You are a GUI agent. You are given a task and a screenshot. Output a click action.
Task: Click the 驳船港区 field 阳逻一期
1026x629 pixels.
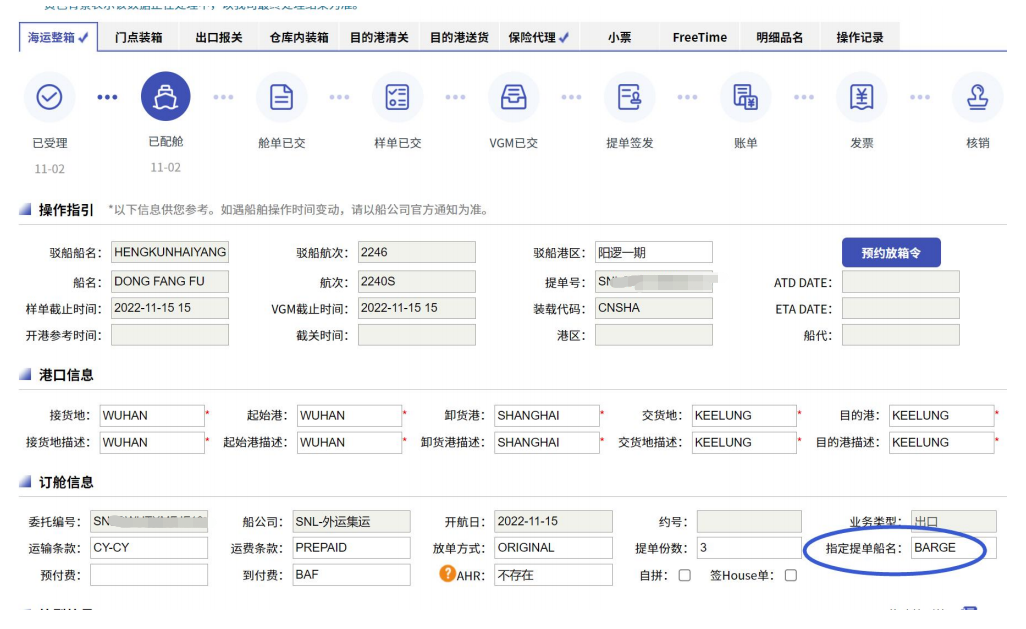pyautogui.click(x=654, y=253)
